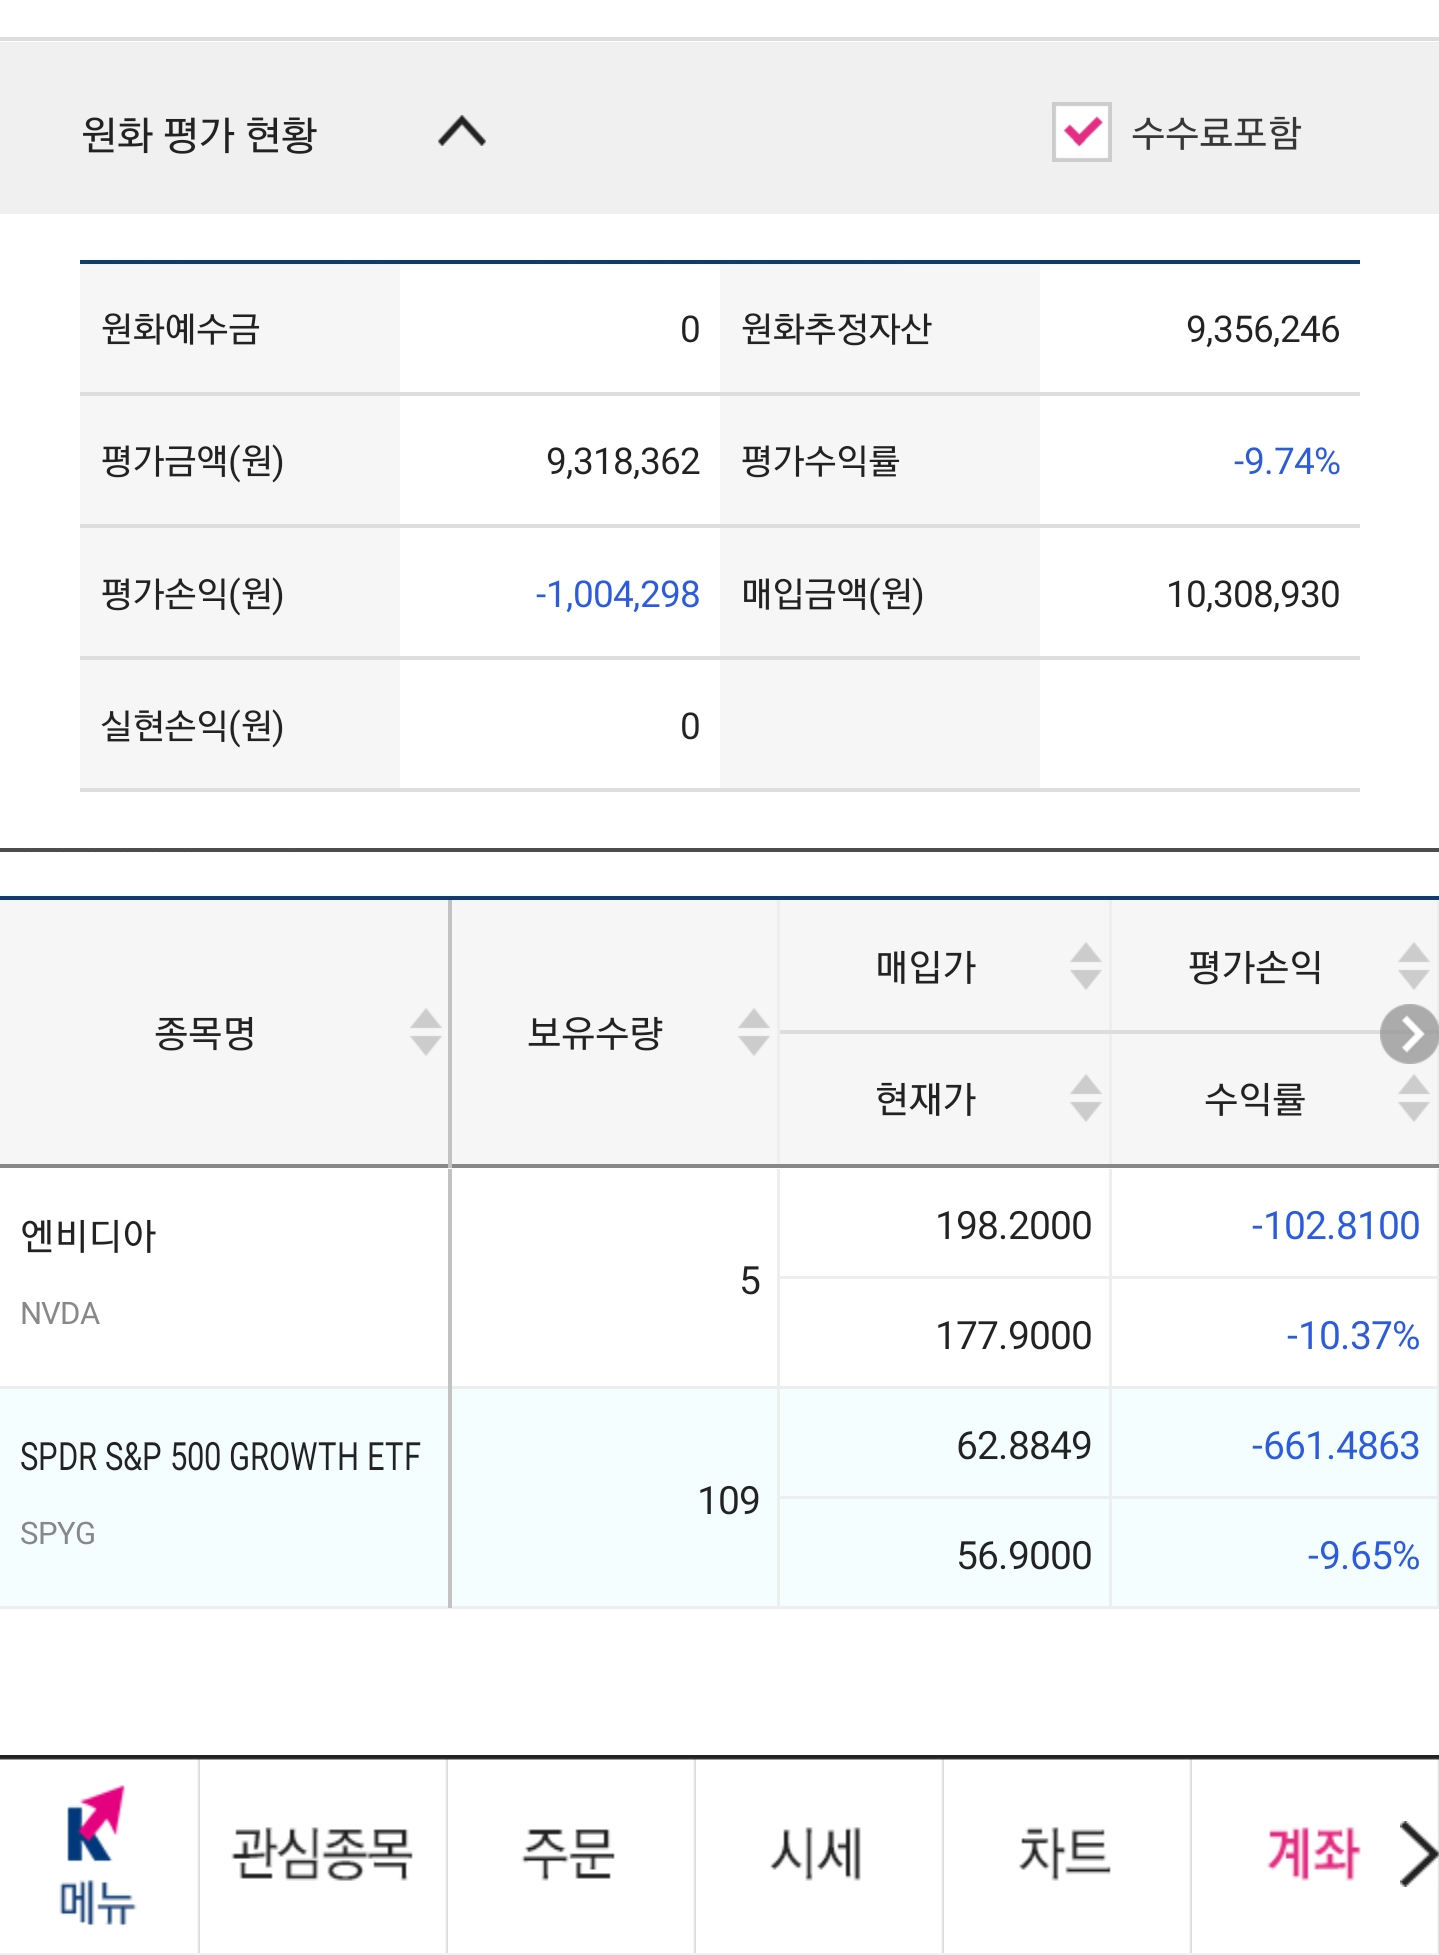
Task: Click the 평가손익 column header
Action: pos(1254,966)
